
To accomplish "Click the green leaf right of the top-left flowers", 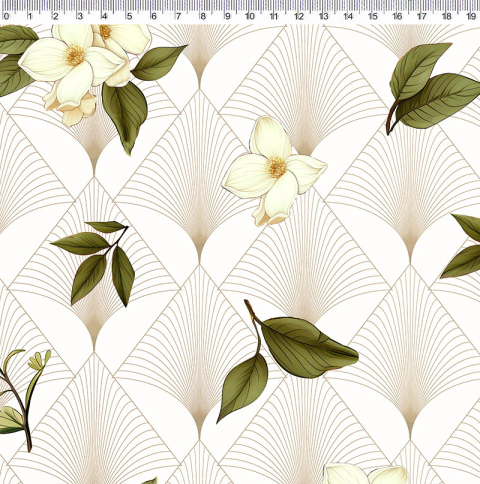I will (x=158, y=63).
